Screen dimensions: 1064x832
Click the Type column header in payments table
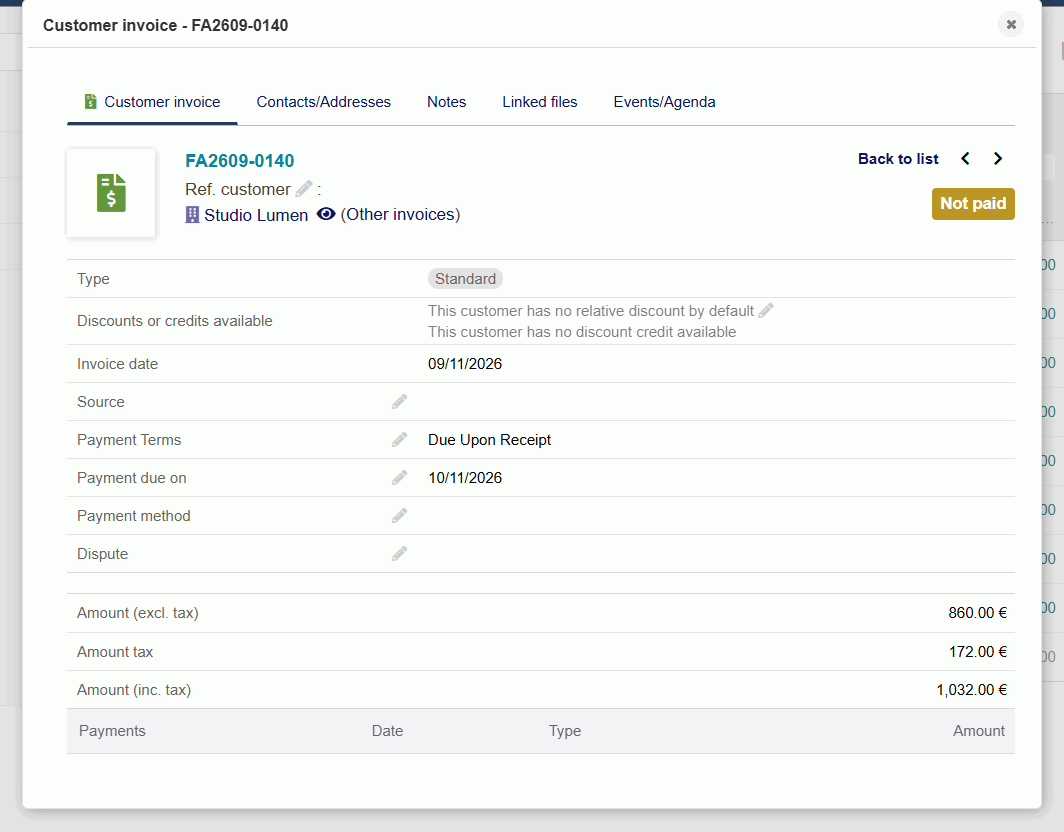[565, 731]
